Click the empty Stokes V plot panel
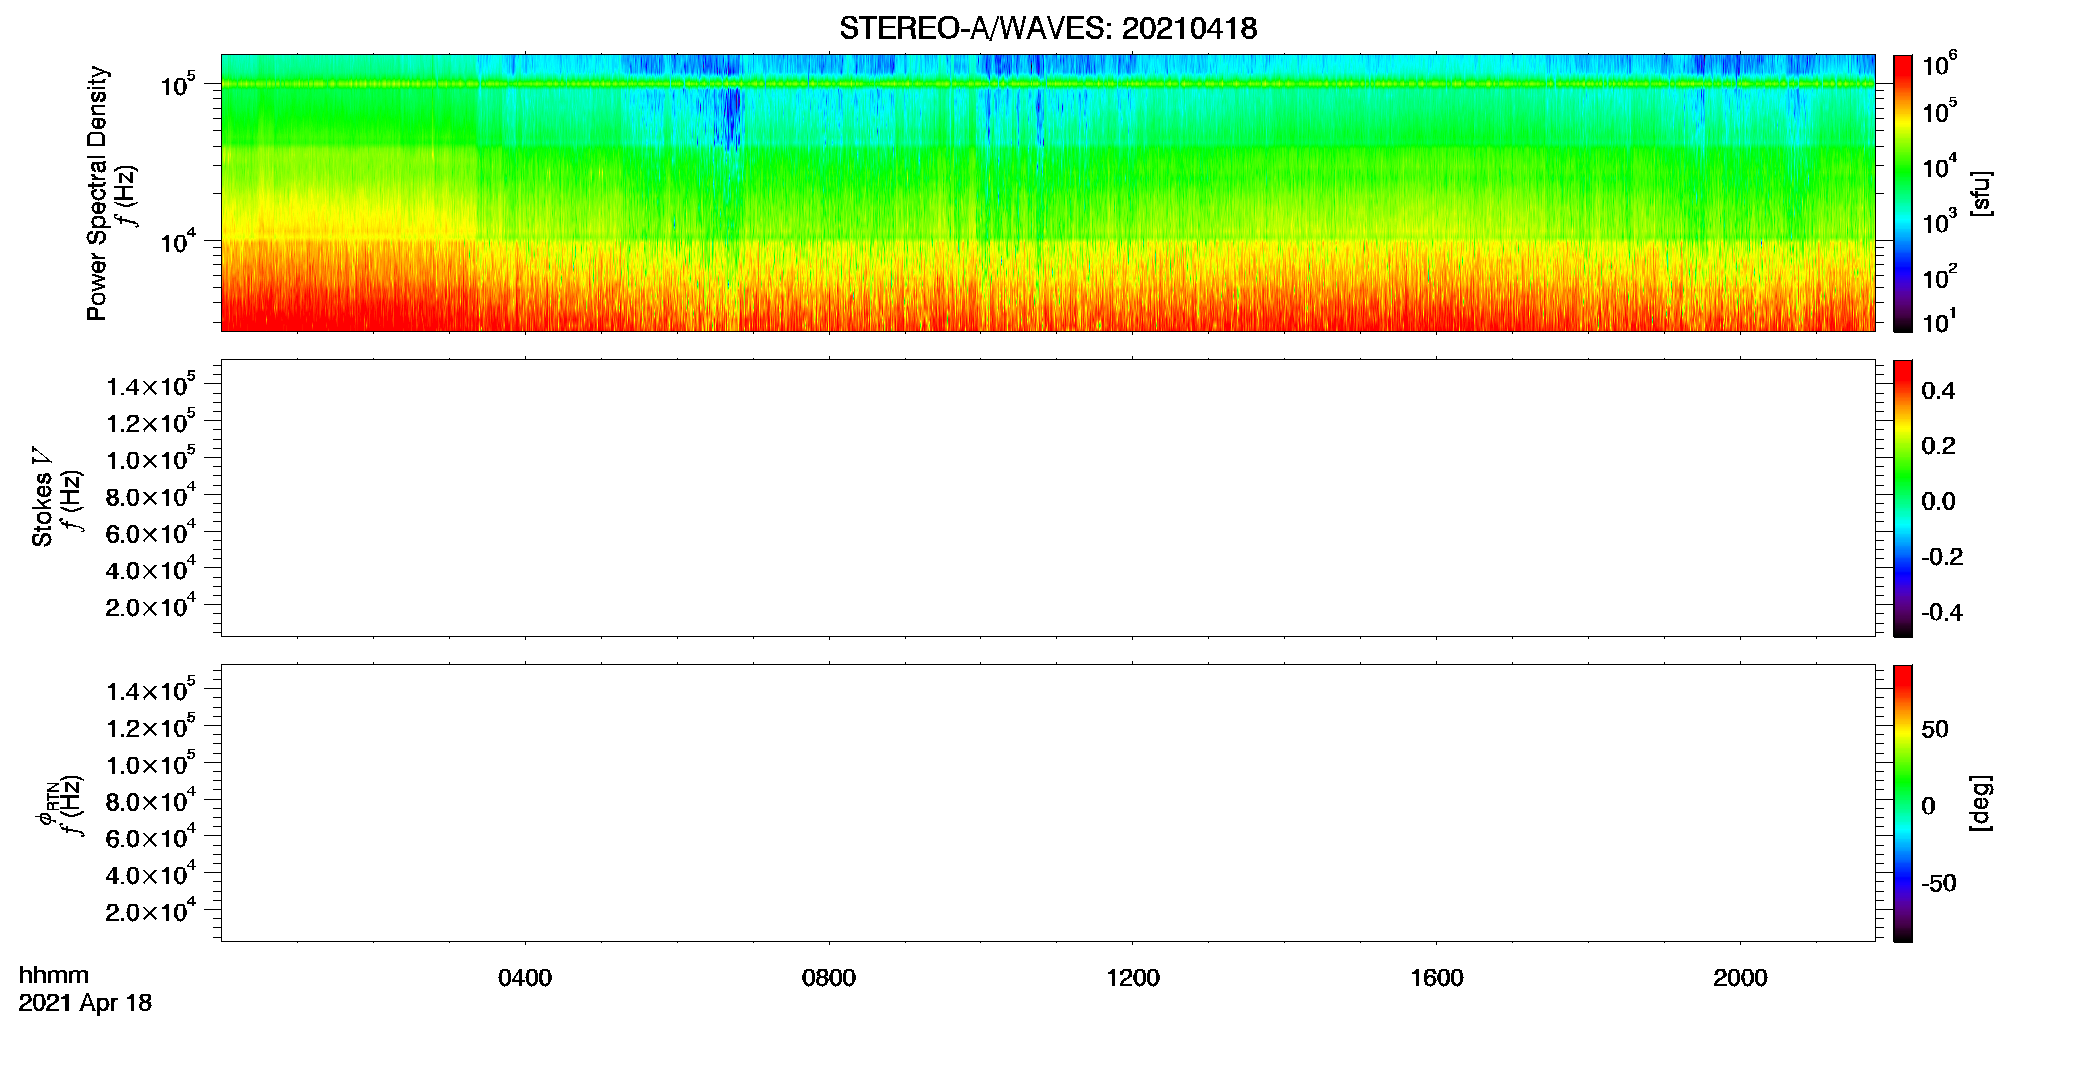 pyautogui.click(x=1048, y=498)
